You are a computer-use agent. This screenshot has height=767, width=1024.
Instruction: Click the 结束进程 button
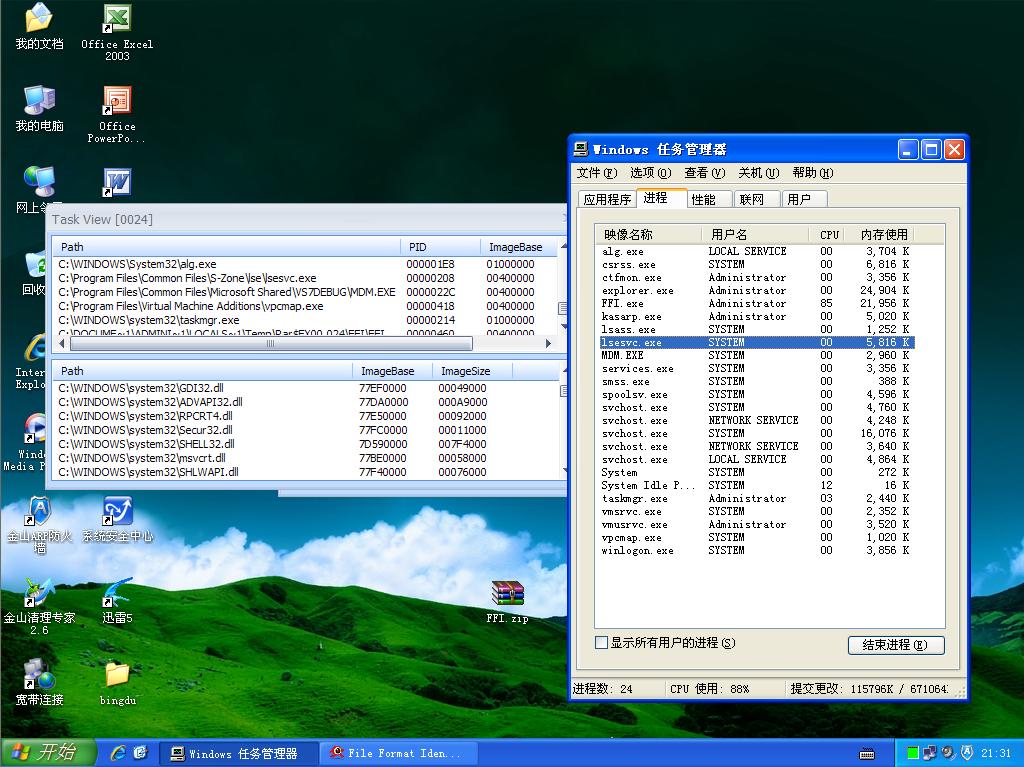895,645
